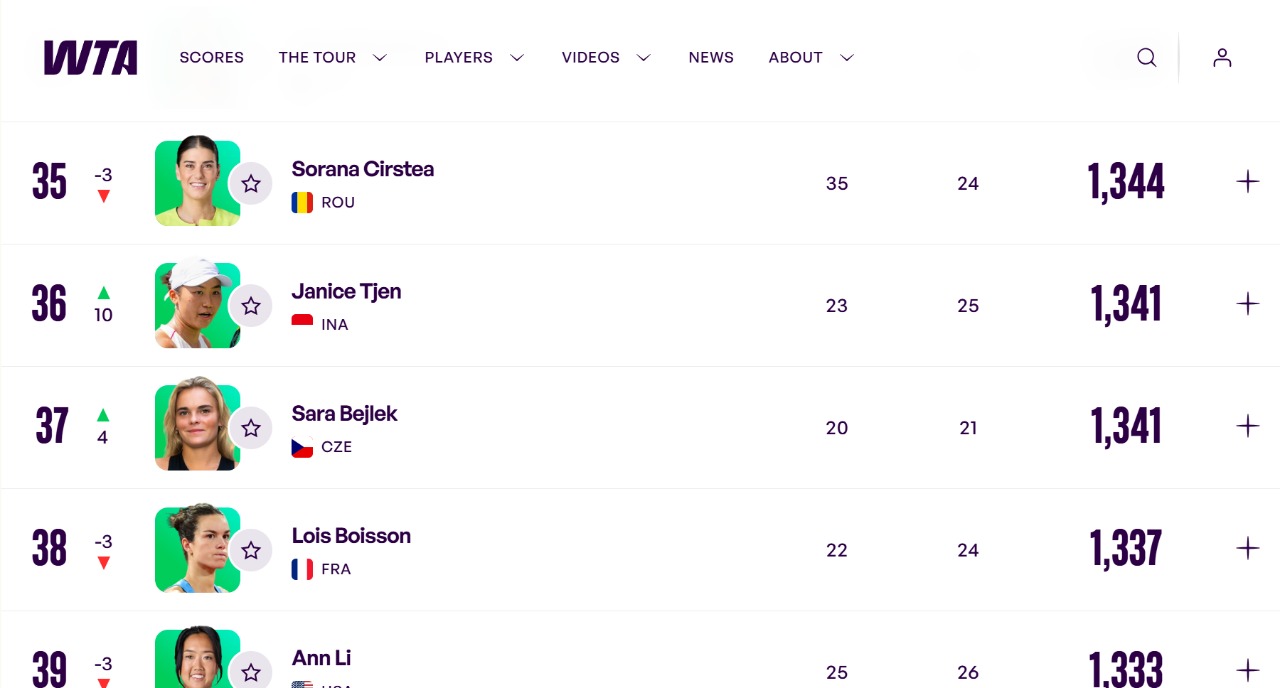1280x688 pixels.
Task: Star Sara Bejlek as favorite
Action: click(251, 428)
